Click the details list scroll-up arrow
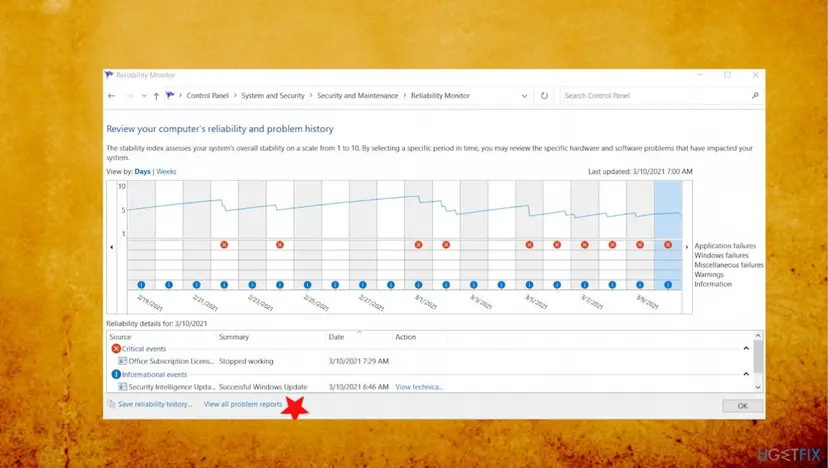The width and height of the screenshot is (828, 468). (758, 336)
